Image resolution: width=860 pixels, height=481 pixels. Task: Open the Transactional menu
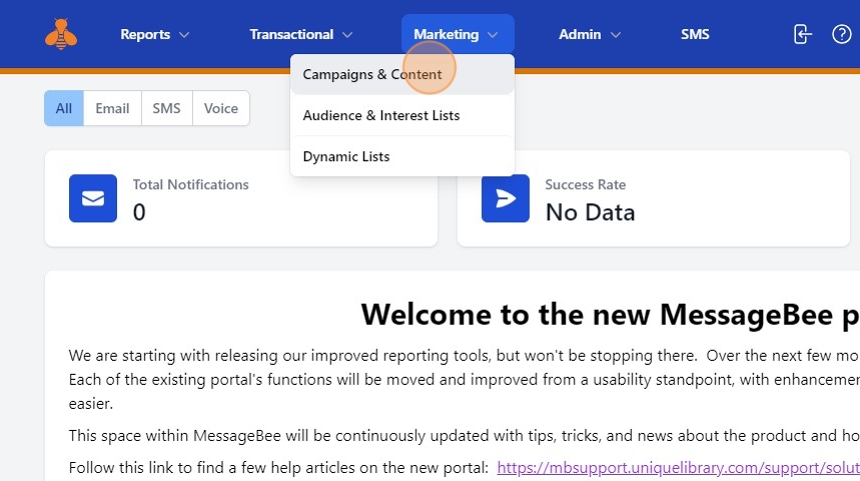pos(301,34)
